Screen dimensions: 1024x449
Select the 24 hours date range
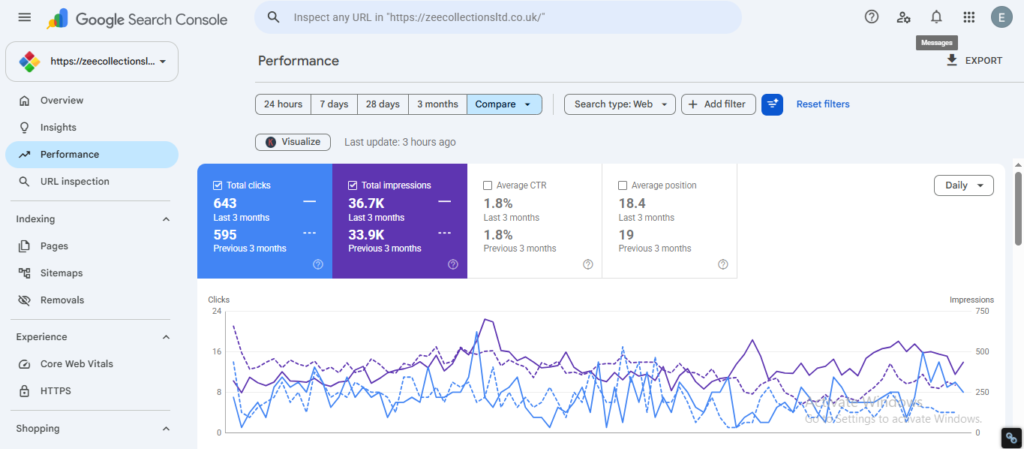click(x=283, y=104)
